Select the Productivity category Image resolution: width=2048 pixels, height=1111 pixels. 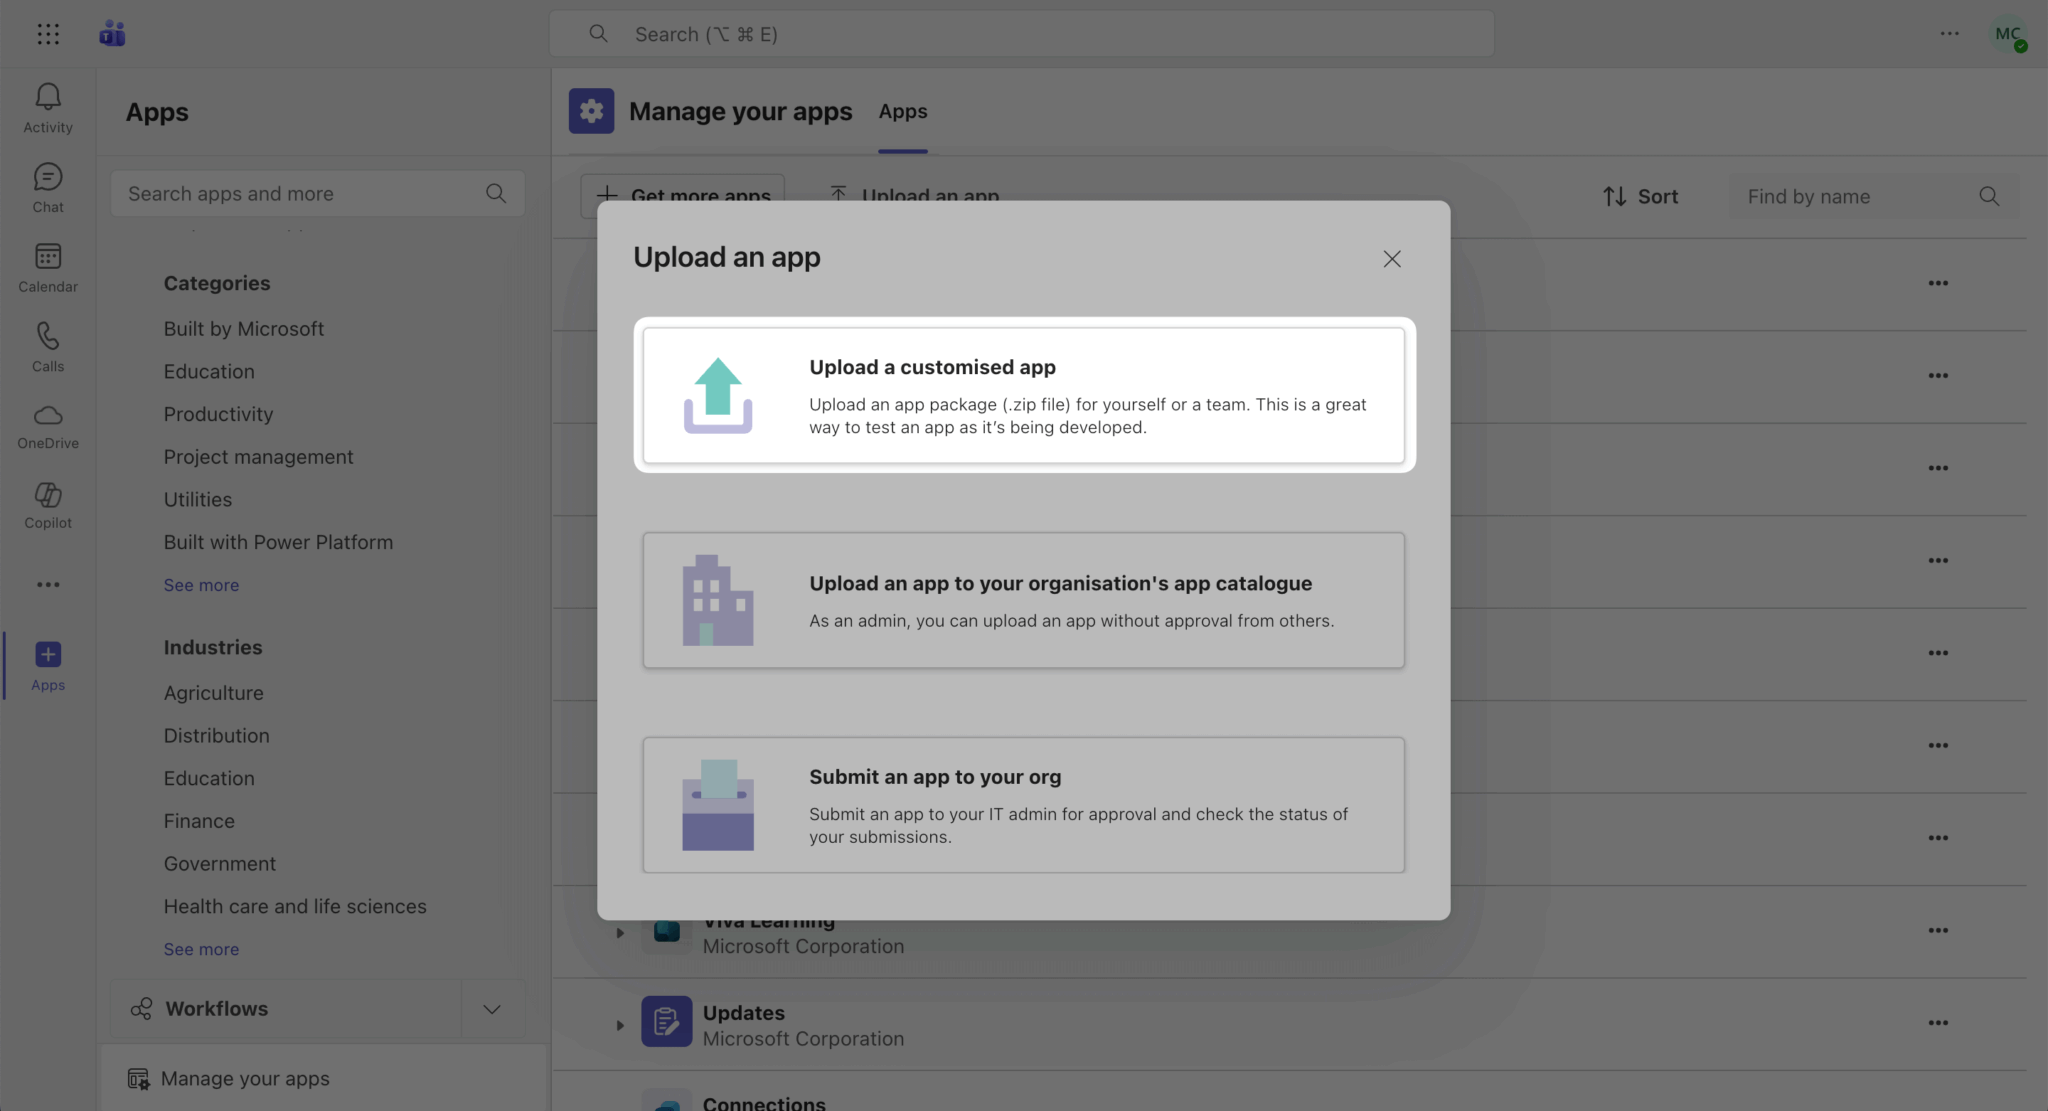click(x=218, y=414)
